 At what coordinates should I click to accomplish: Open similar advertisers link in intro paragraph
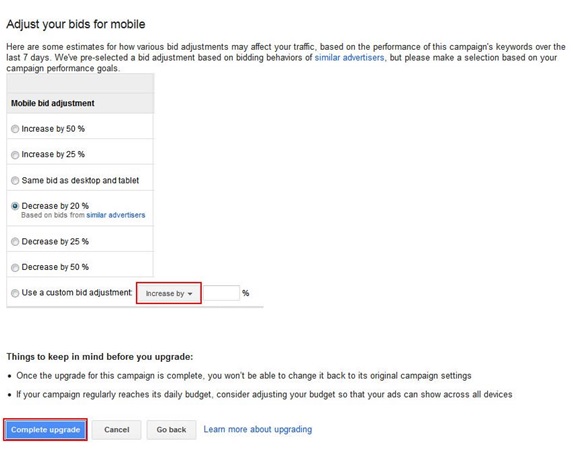click(349, 58)
